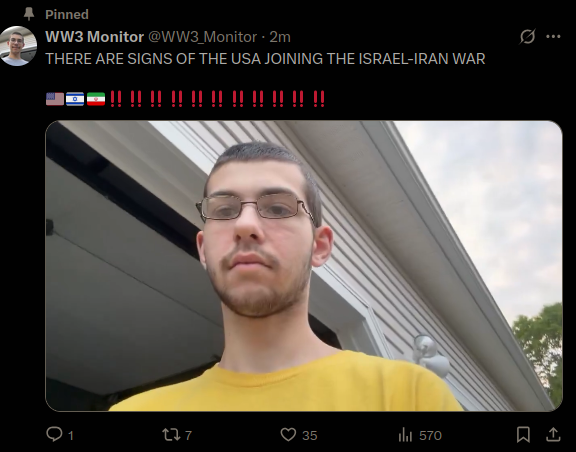Open the share upload arrow icon
Image resolution: width=576 pixels, height=452 pixels.
(553, 435)
